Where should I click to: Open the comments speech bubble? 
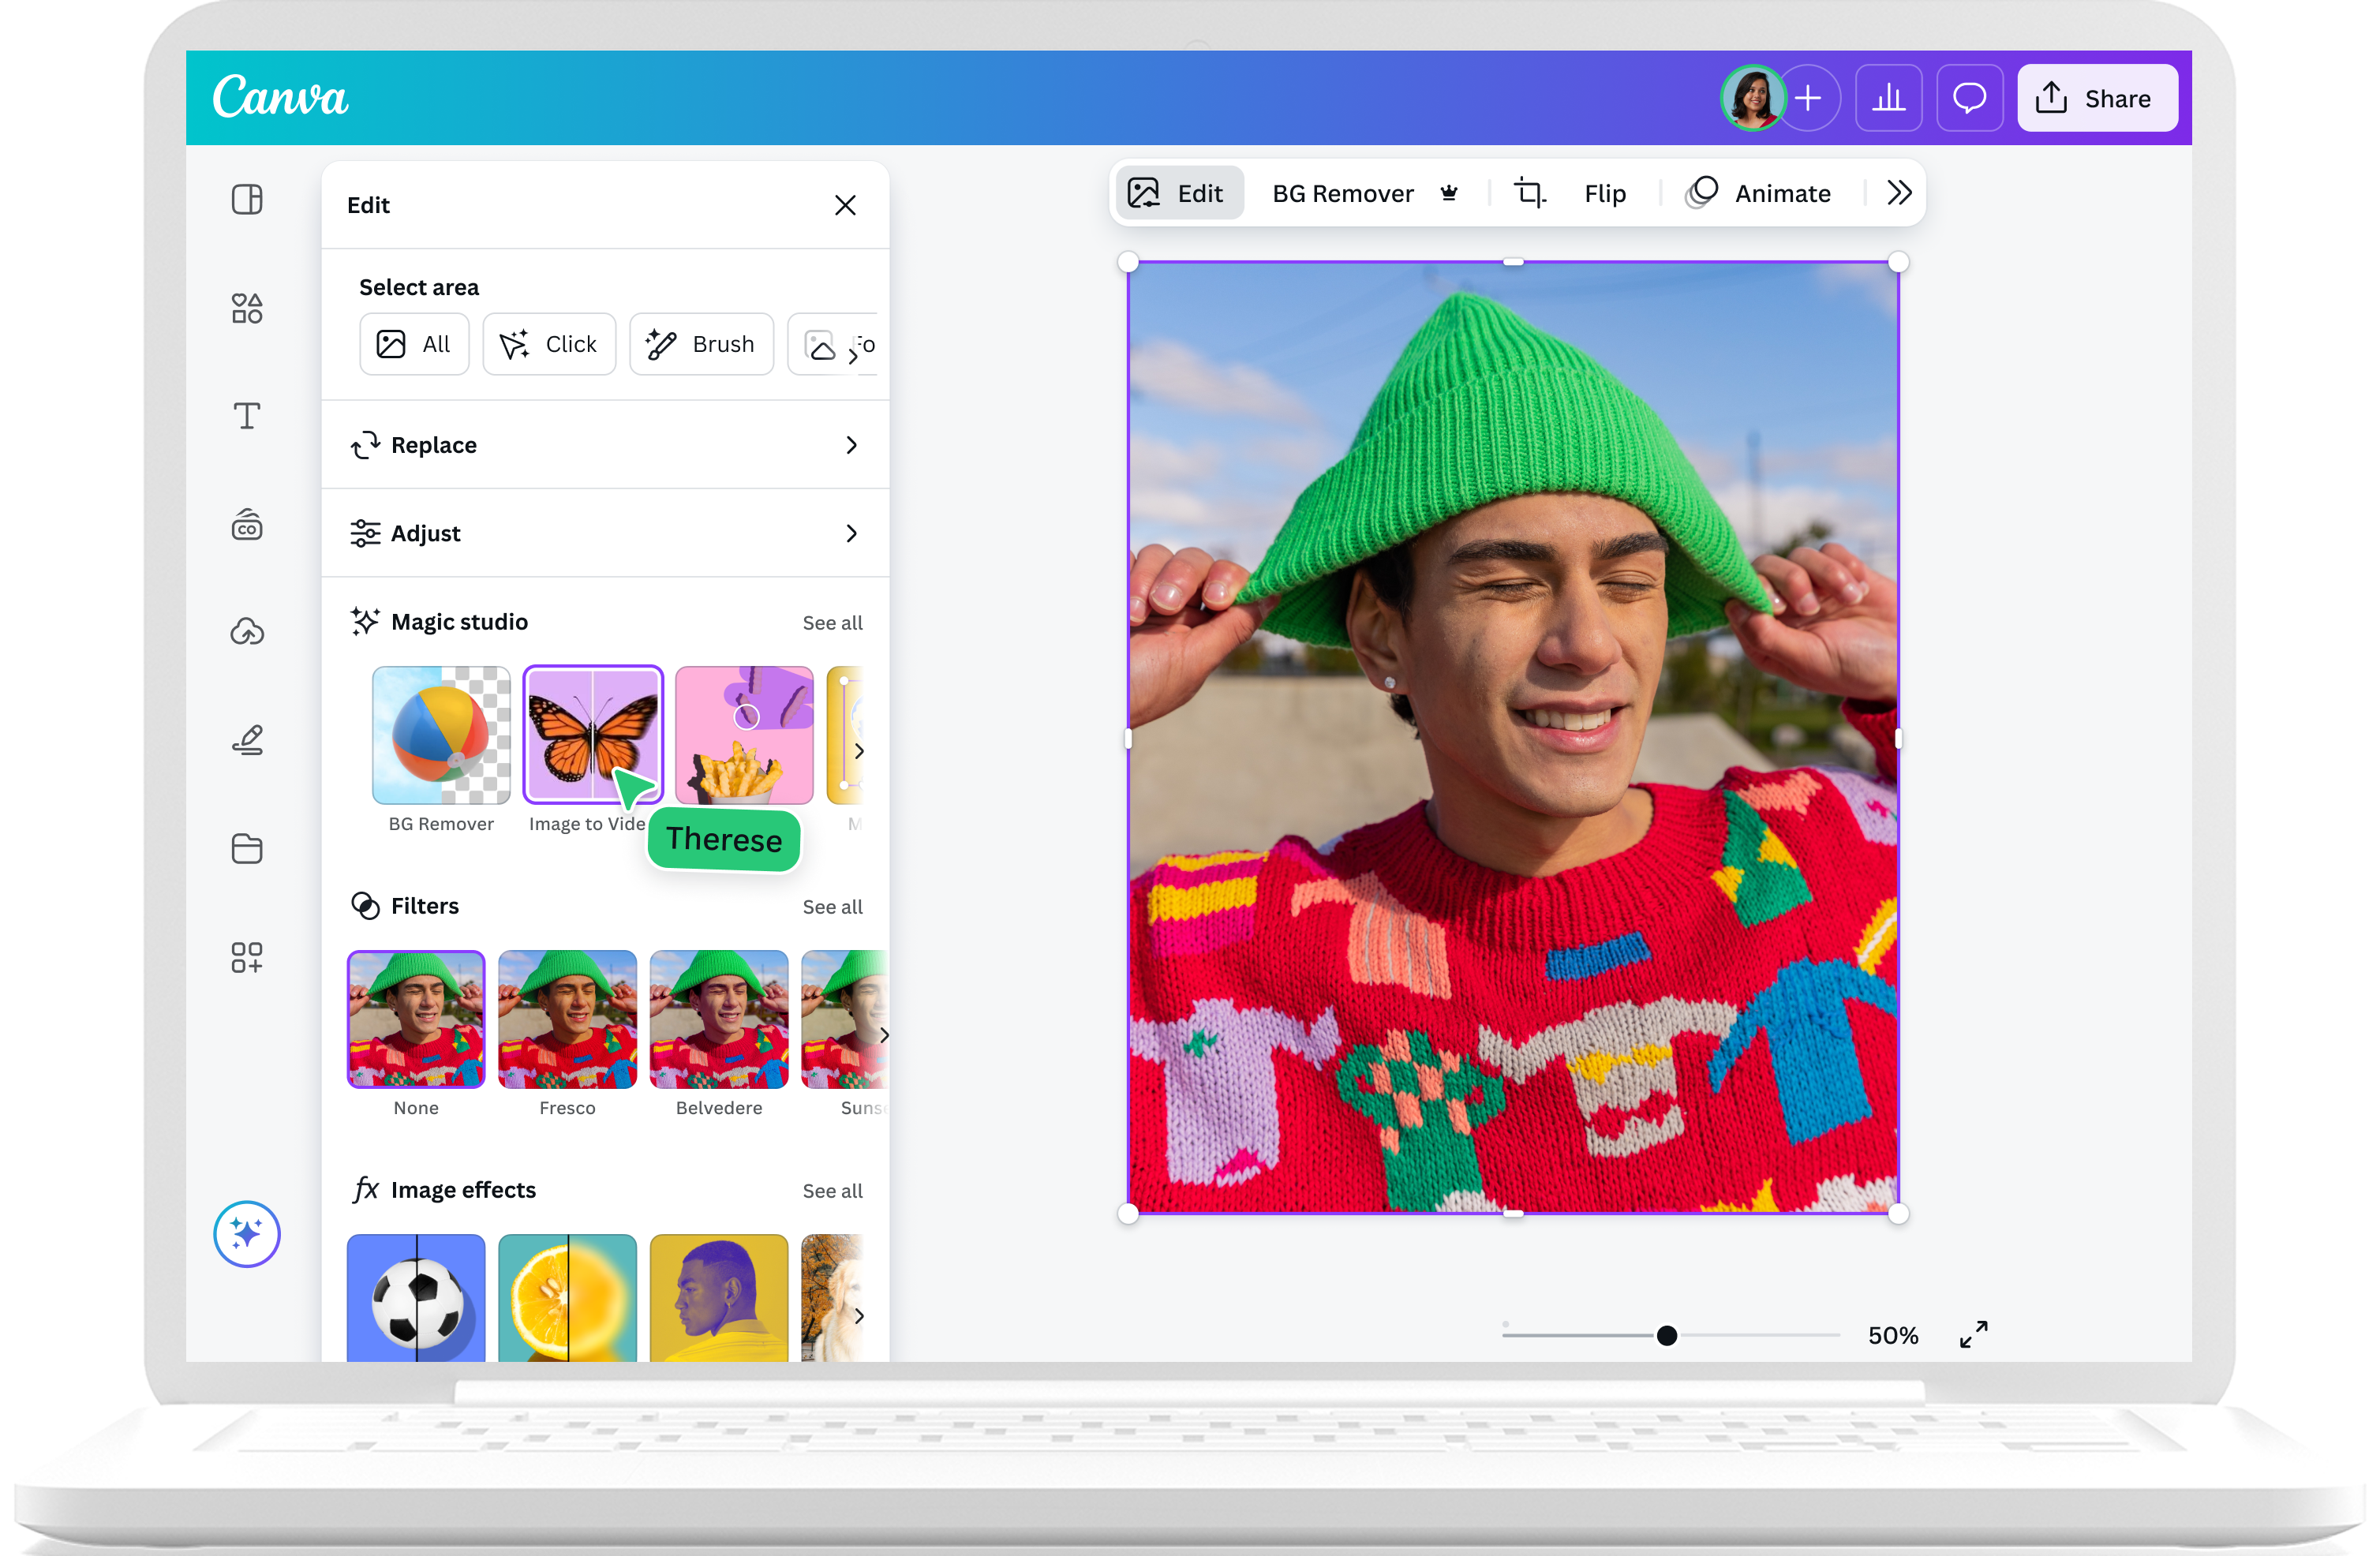click(x=1969, y=98)
